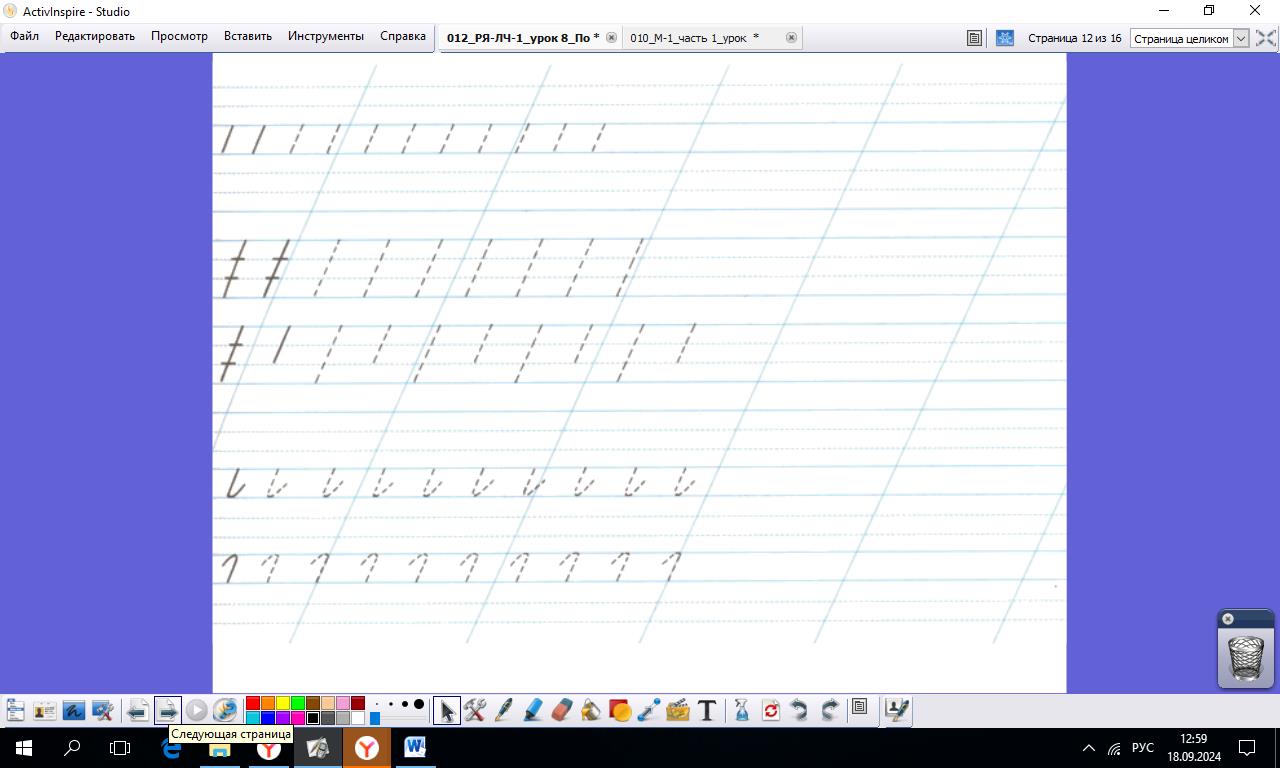Click the grey play button in the toolbar
The height and width of the screenshot is (768, 1280).
196,710
